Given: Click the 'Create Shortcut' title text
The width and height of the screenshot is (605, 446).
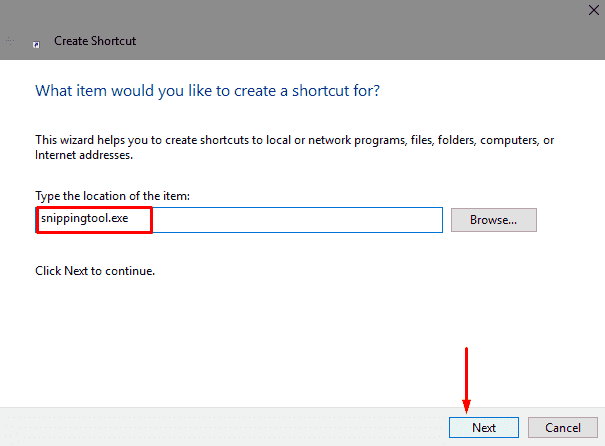Looking at the screenshot, I should 95,41.
